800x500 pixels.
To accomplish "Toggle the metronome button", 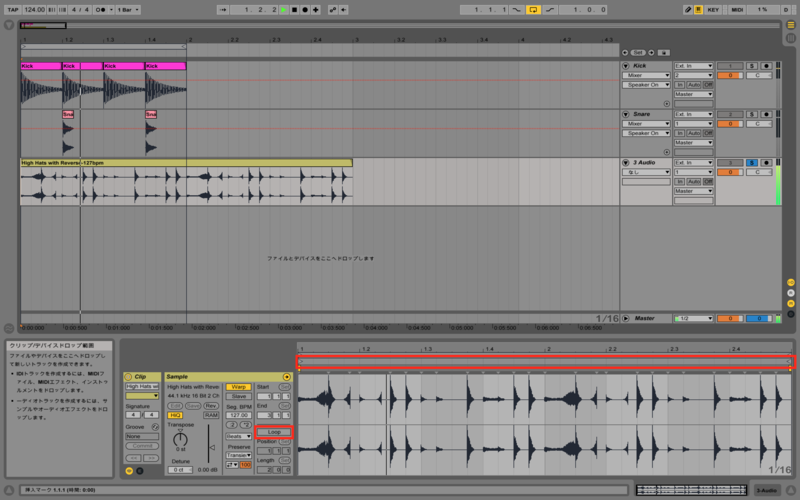I will (x=100, y=10).
